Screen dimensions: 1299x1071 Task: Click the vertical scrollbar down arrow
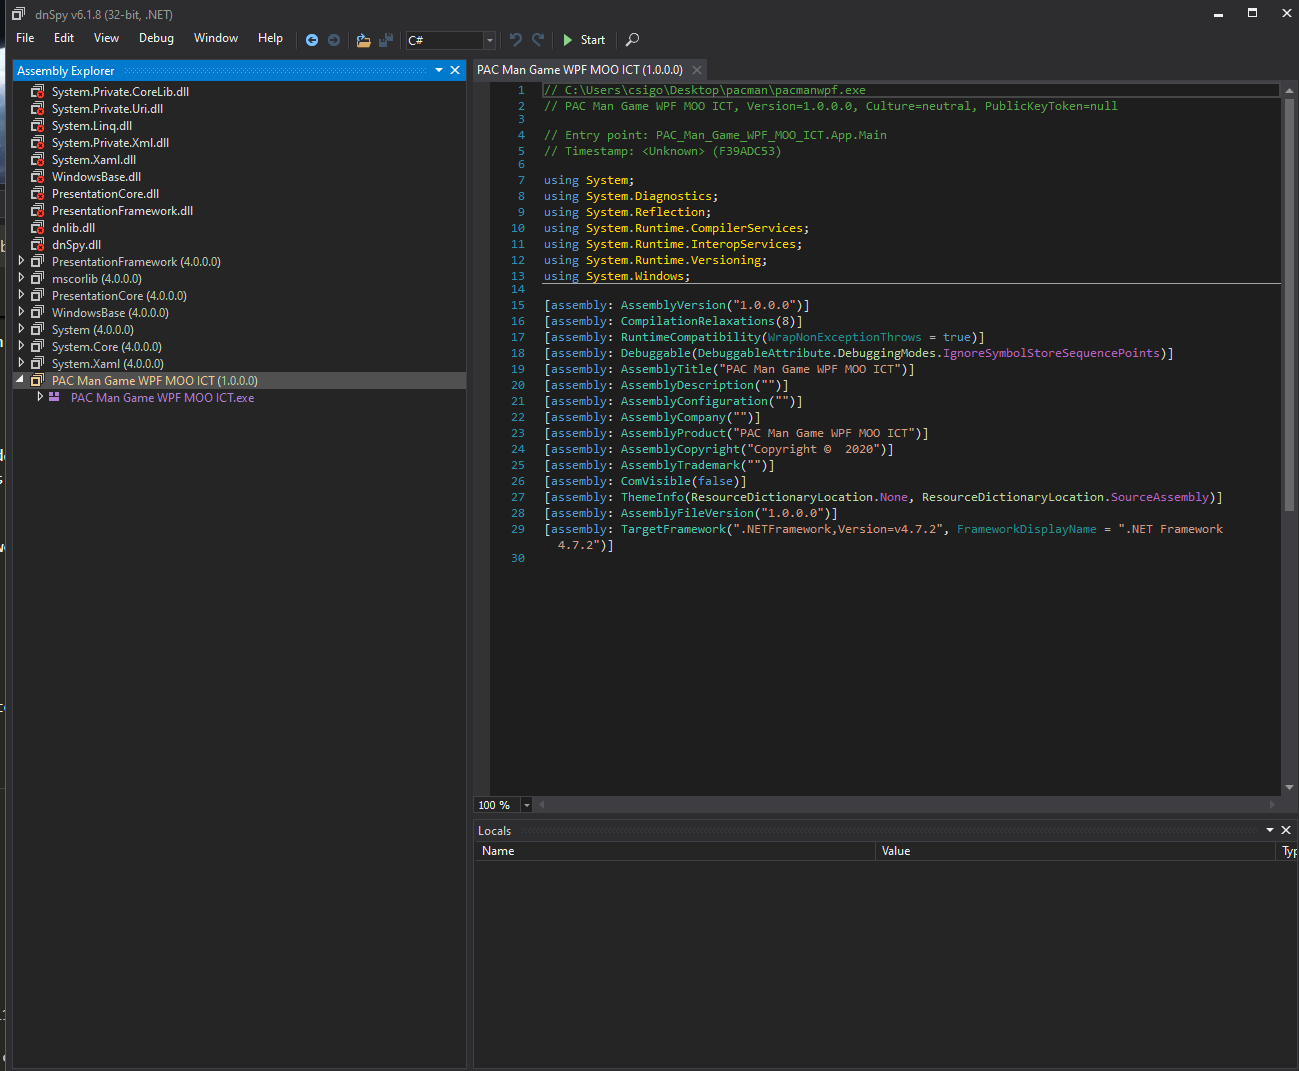1289,788
